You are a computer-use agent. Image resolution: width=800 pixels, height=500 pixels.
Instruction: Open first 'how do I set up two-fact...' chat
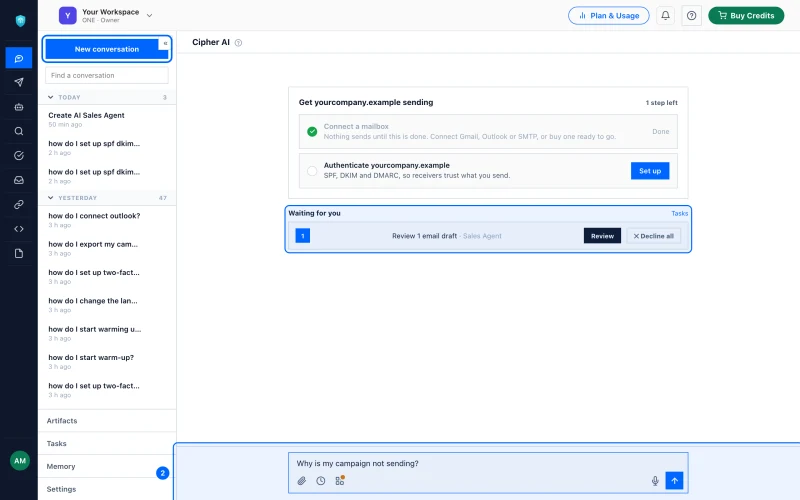(x=107, y=277)
